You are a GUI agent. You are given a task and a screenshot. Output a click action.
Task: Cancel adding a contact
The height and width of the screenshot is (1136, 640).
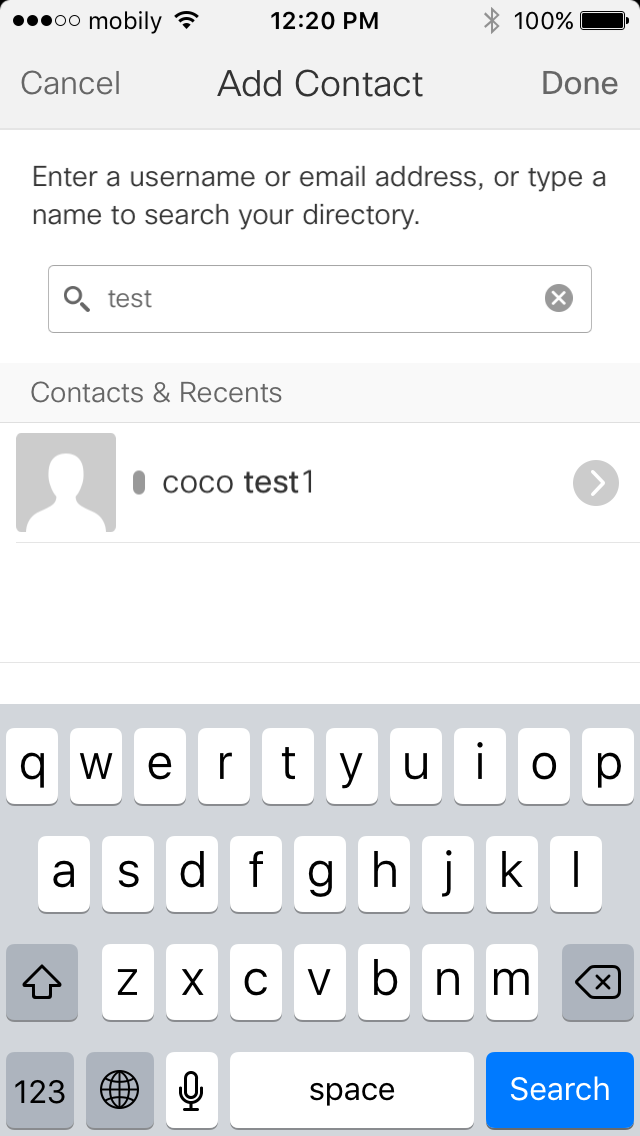click(70, 83)
